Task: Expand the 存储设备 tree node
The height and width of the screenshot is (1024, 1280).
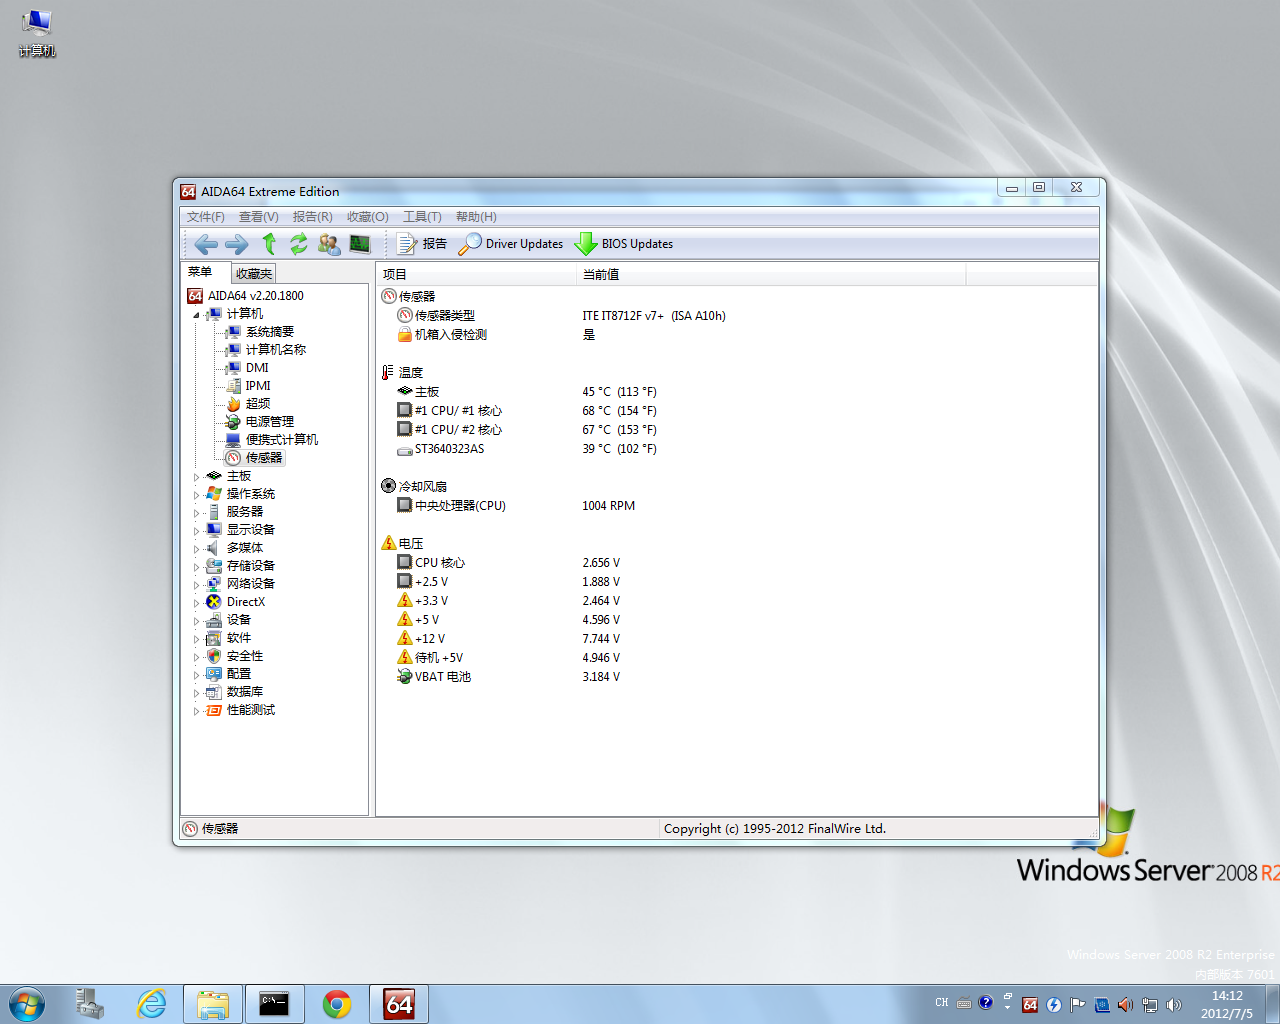Action: click(196, 567)
